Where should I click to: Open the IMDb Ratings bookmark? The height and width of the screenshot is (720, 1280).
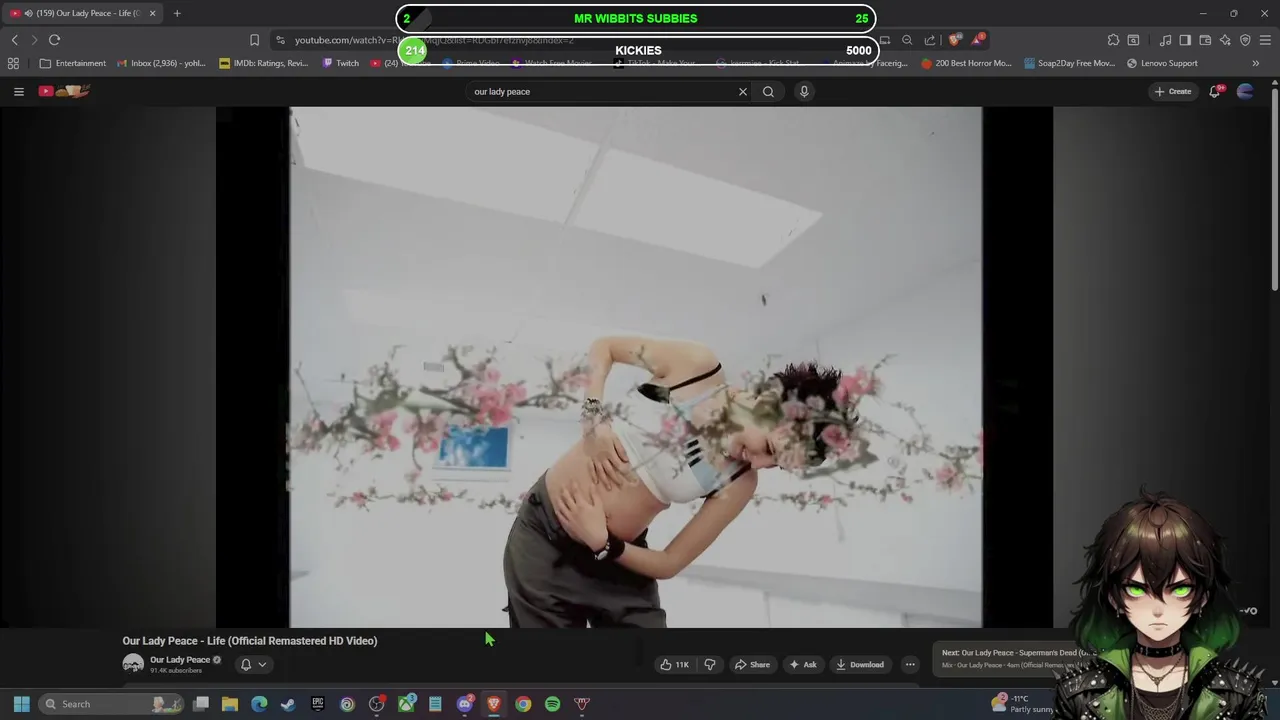click(x=264, y=63)
